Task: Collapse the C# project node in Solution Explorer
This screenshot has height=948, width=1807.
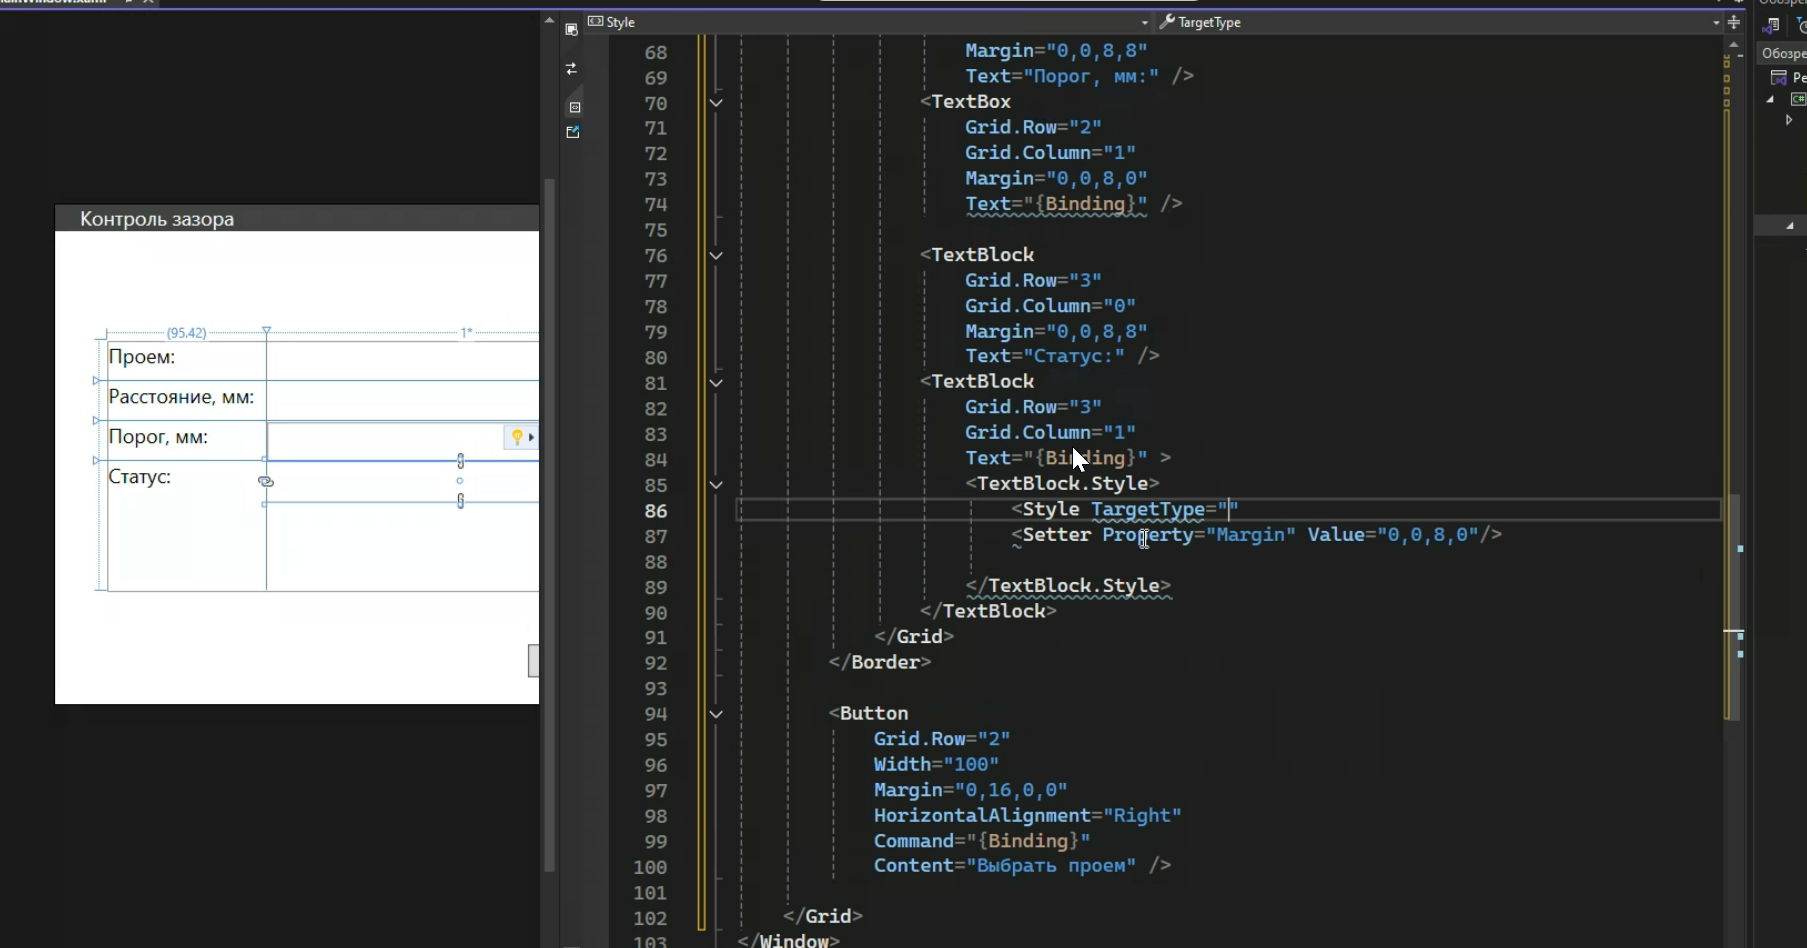Action: [1771, 99]
